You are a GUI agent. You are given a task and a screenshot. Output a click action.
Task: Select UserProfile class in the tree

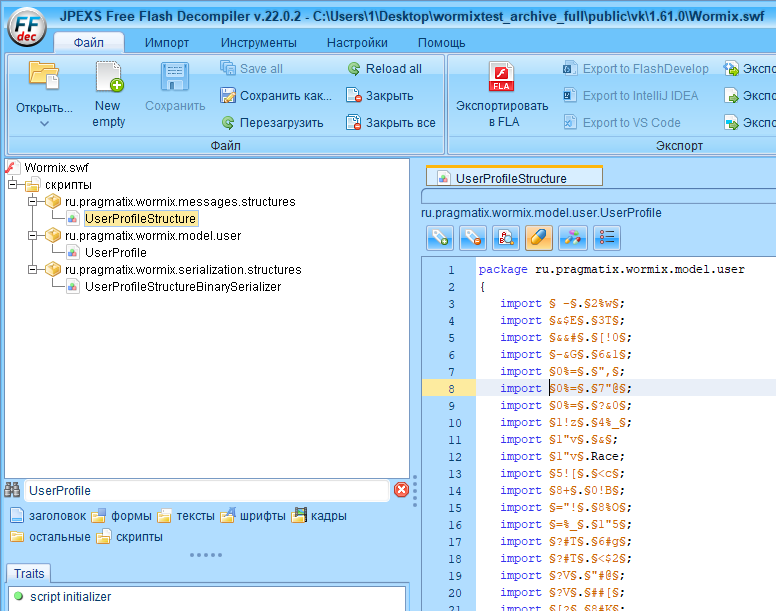click(116, 252)
